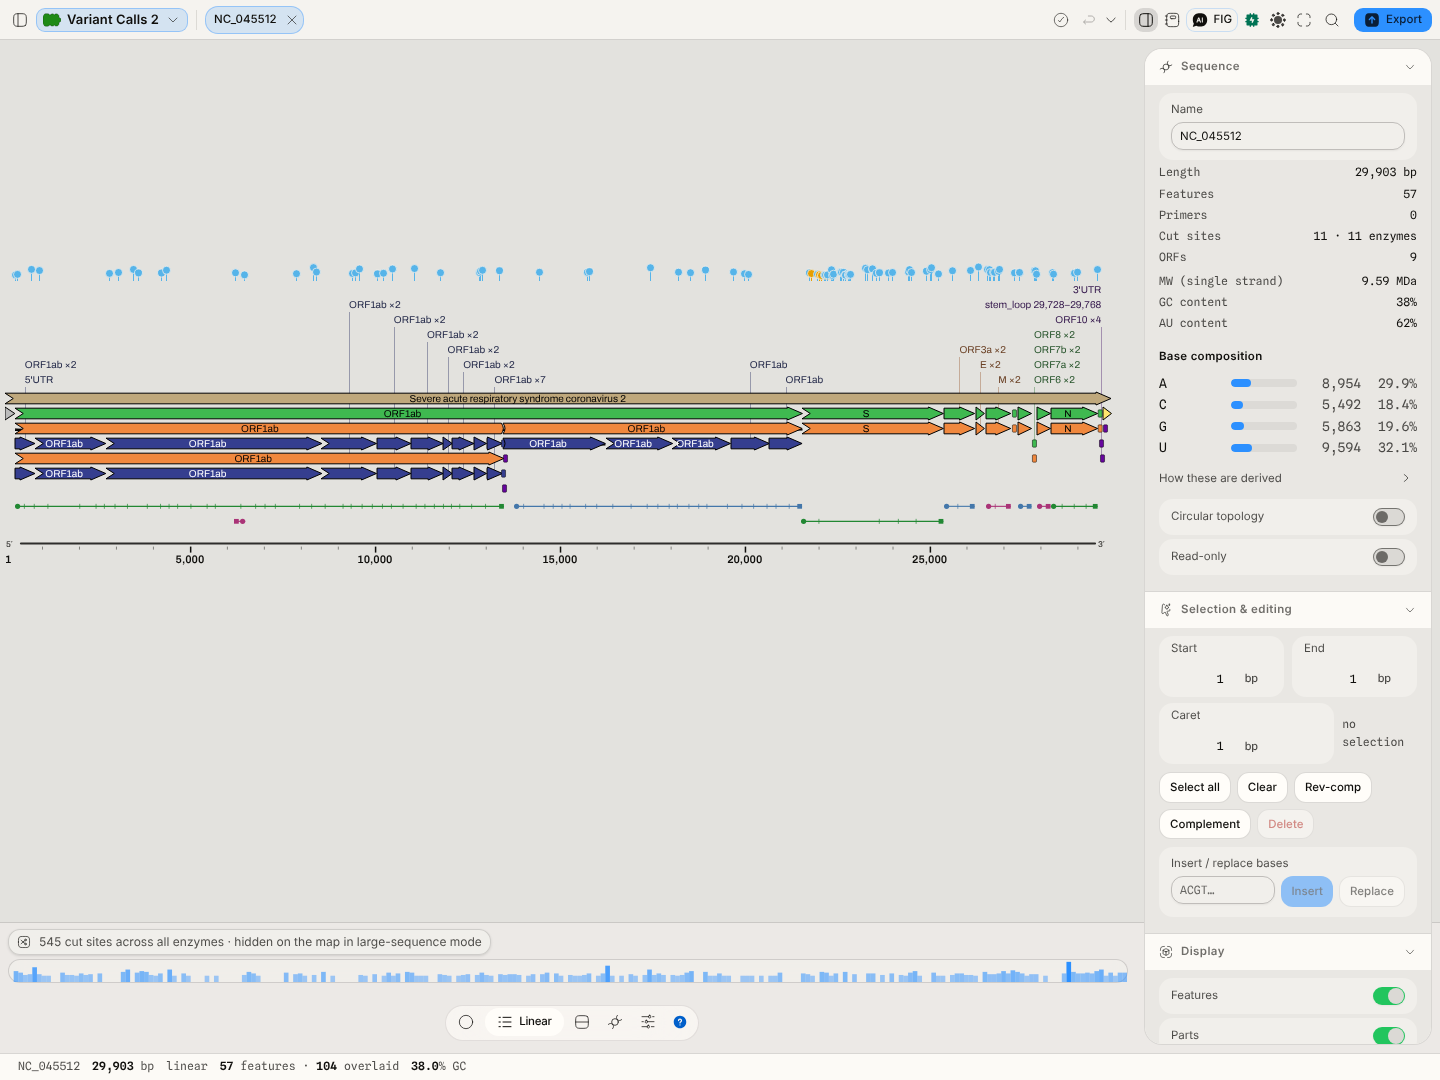
Task: Click the Insert button
Action: tap(1307, 892)
